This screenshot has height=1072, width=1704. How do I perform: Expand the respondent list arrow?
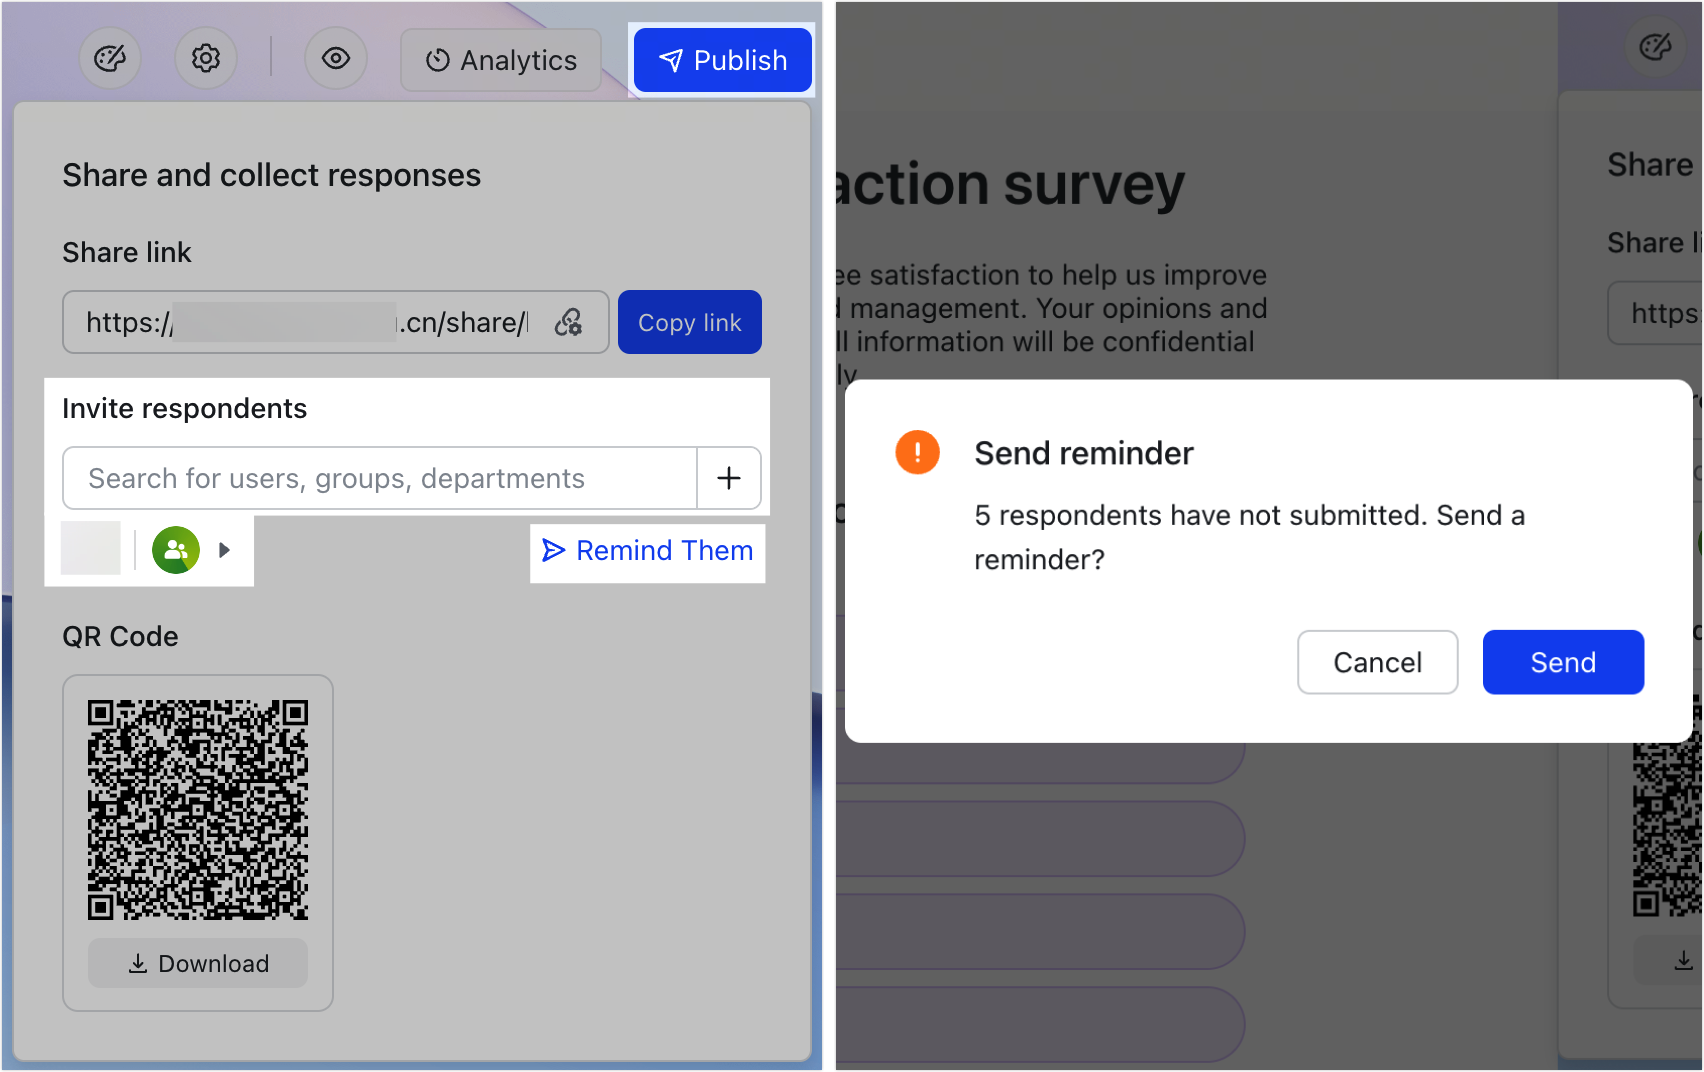(x=224, y=549)
